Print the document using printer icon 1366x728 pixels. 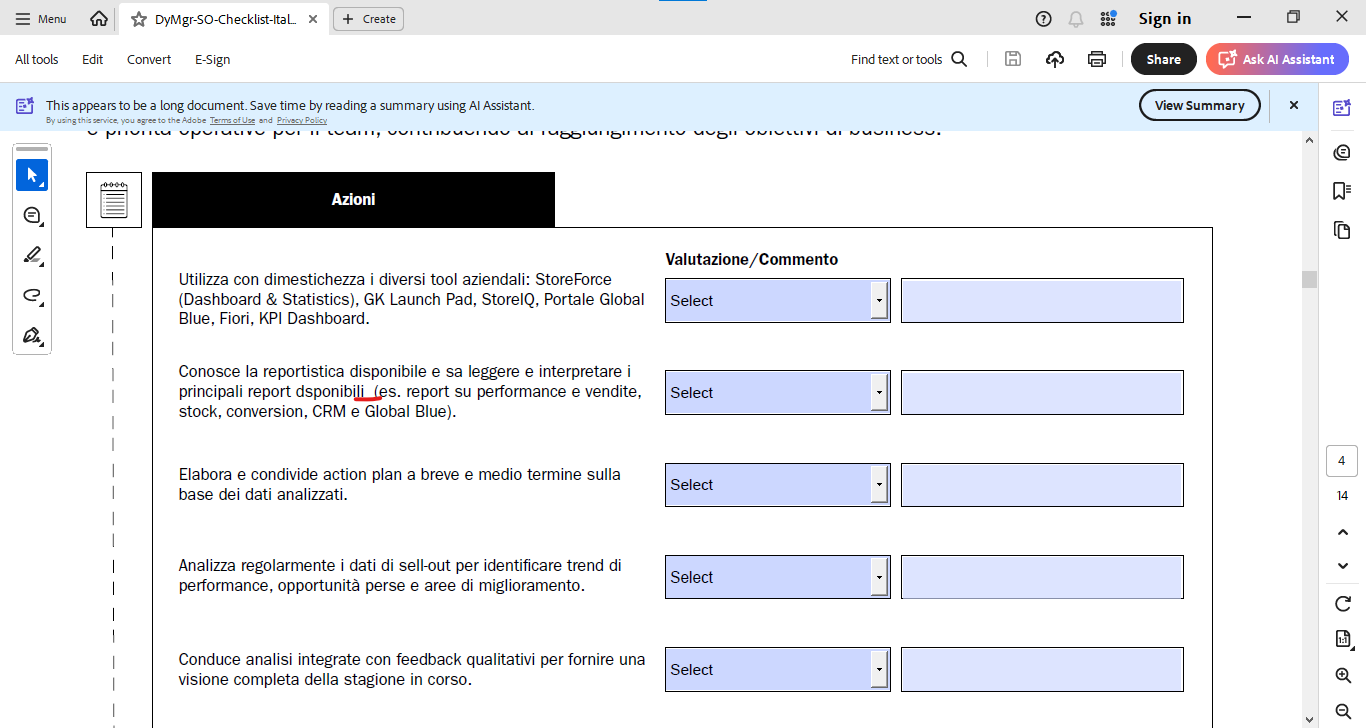(1097, 59)
